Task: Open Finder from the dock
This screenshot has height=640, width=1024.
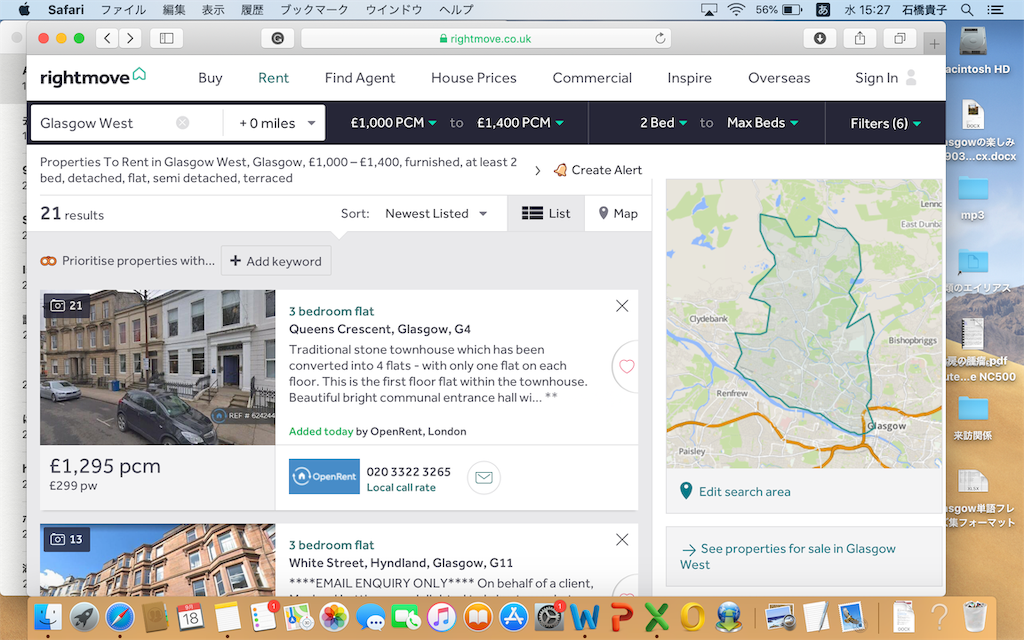Action: tap(48, 617)
